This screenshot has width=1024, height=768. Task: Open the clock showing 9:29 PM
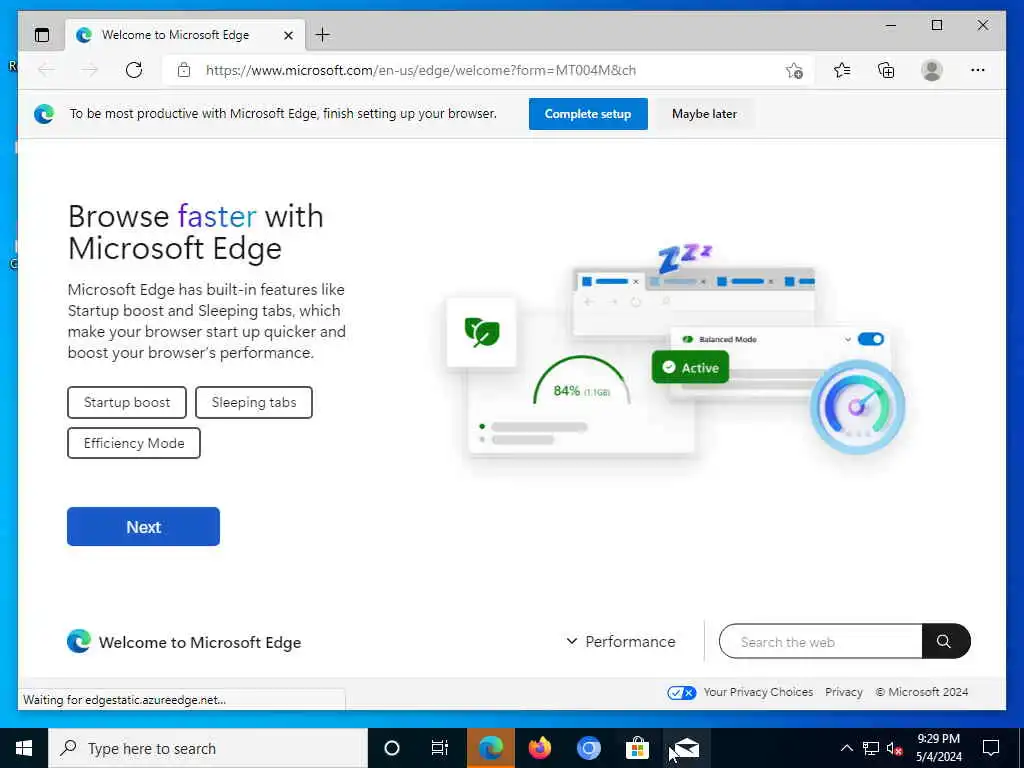[938, 748]
